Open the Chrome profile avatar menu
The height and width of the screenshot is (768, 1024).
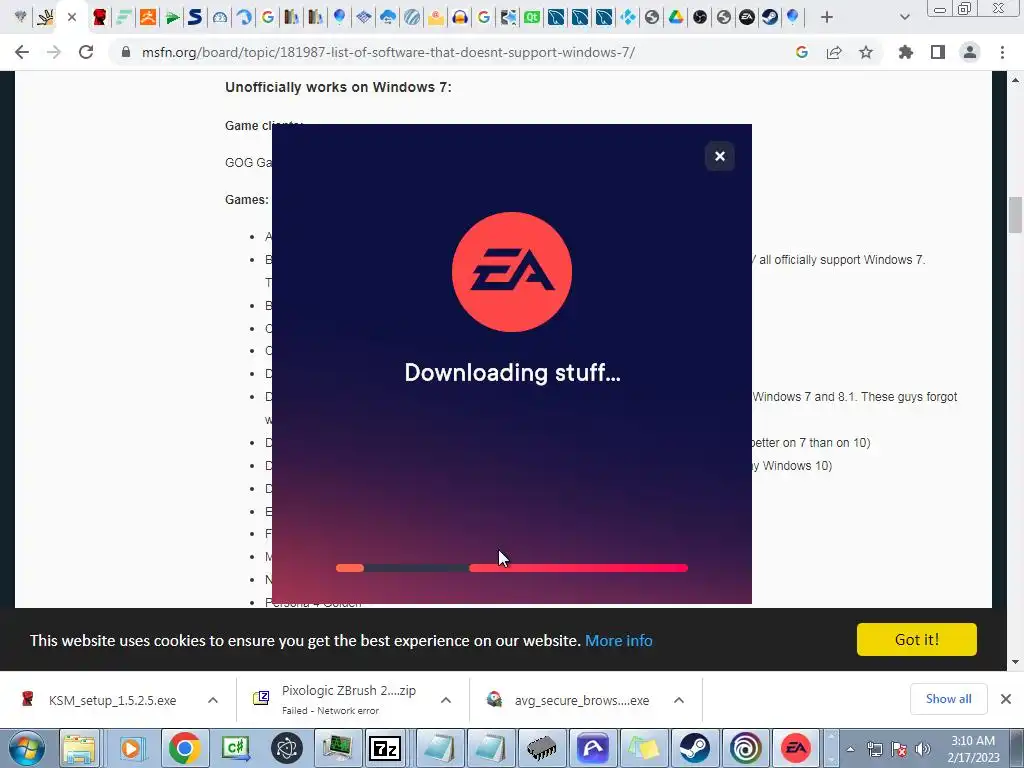pyautogui.click(x=970, y=52)
